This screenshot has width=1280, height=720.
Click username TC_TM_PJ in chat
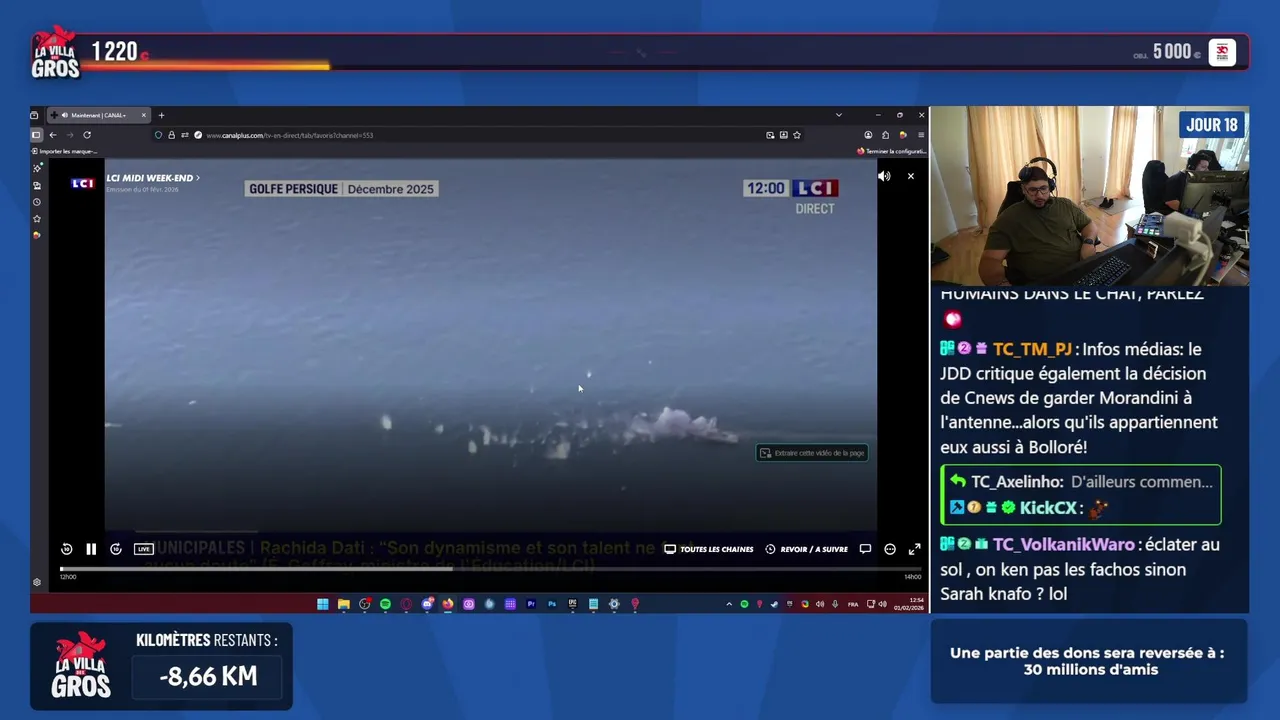[x=1032, y=349]
